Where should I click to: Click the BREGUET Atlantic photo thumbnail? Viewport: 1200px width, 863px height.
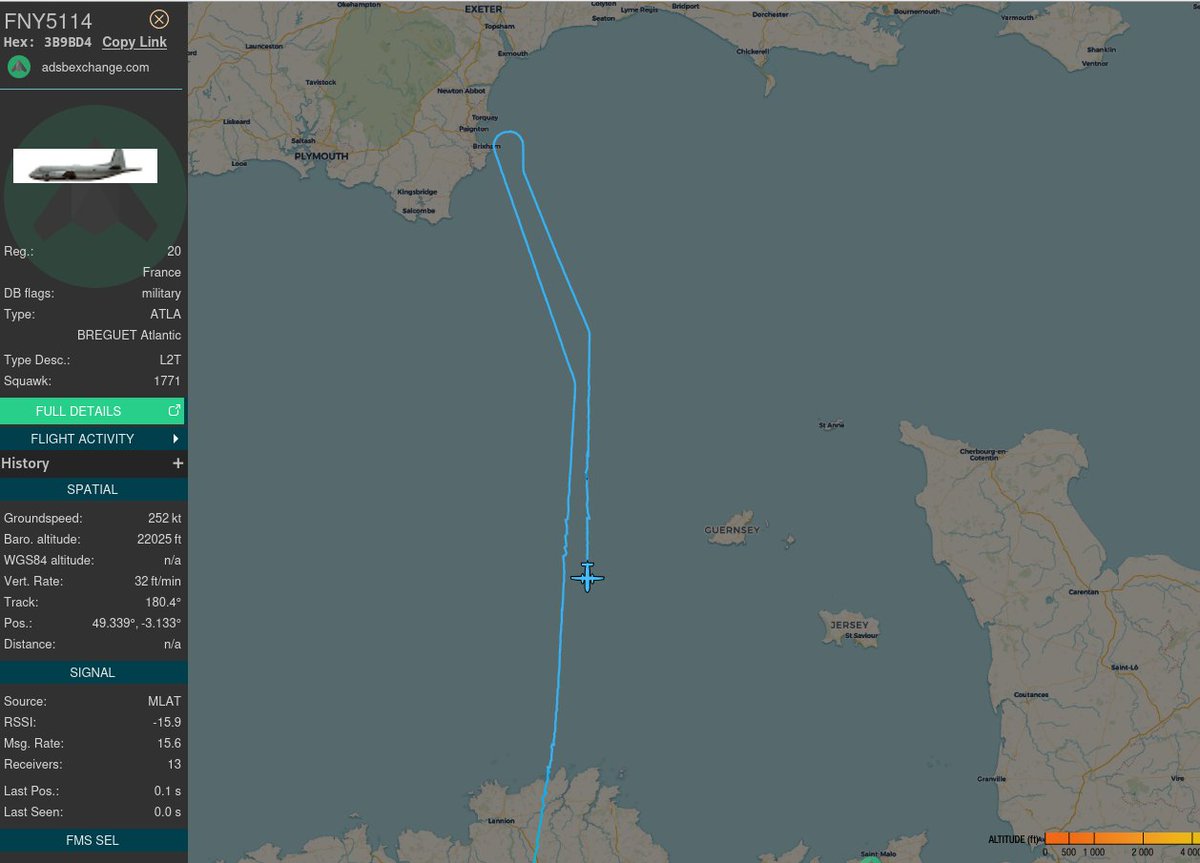(85, 165)
